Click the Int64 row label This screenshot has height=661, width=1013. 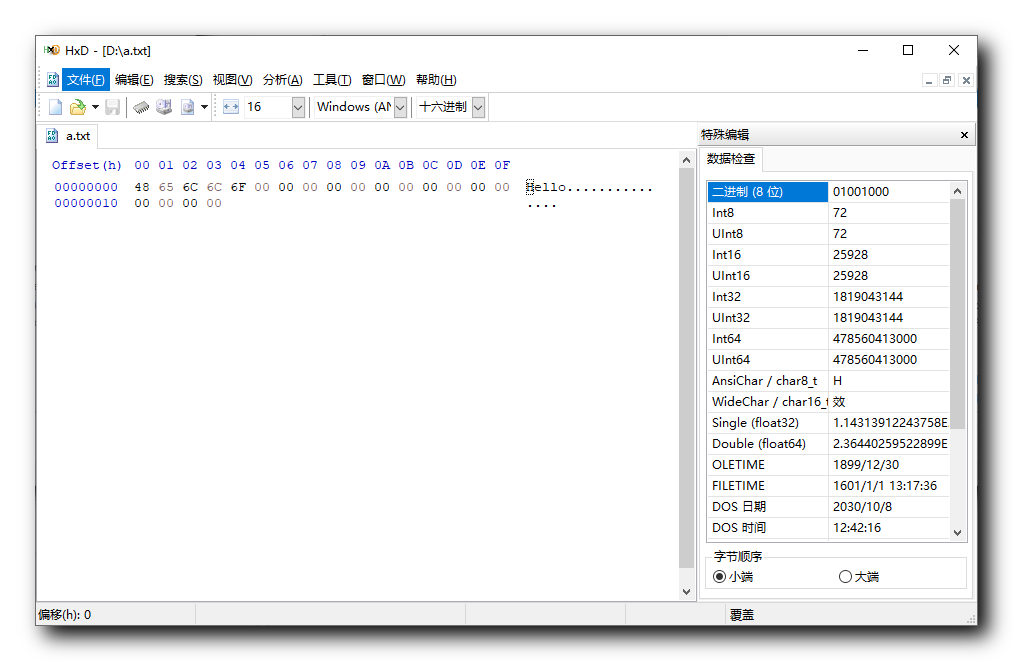[726, 339]
